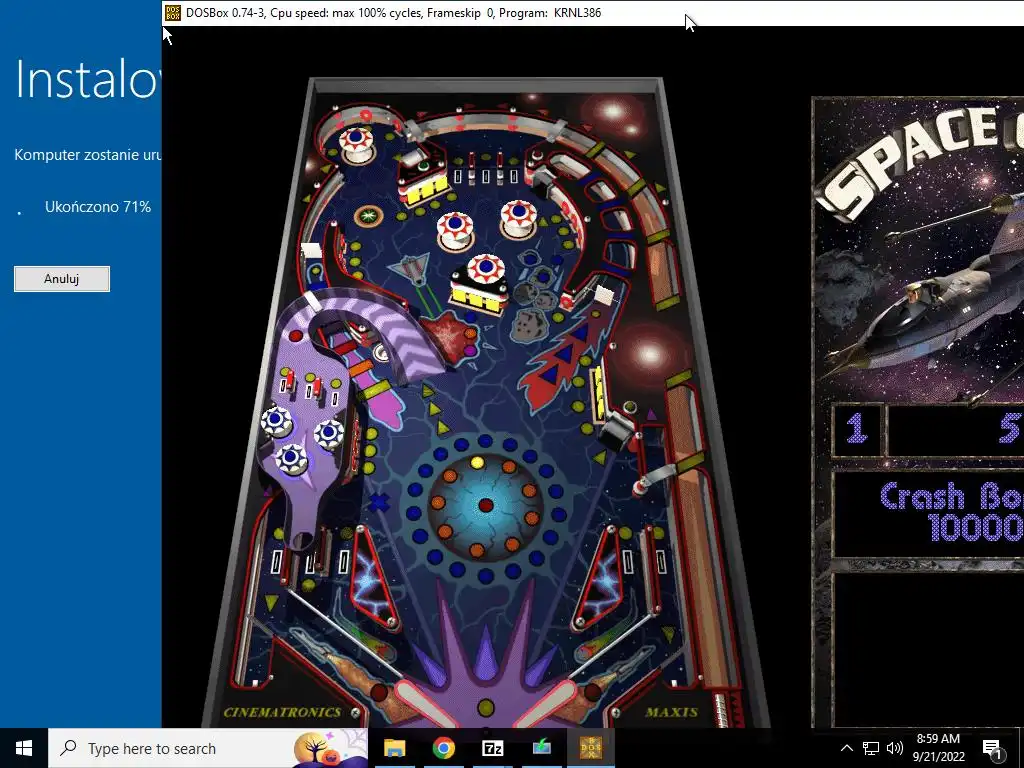Click the left pinball flipper
The height and width of the screenshot is (768, 1024).
(x=423, y=703)
